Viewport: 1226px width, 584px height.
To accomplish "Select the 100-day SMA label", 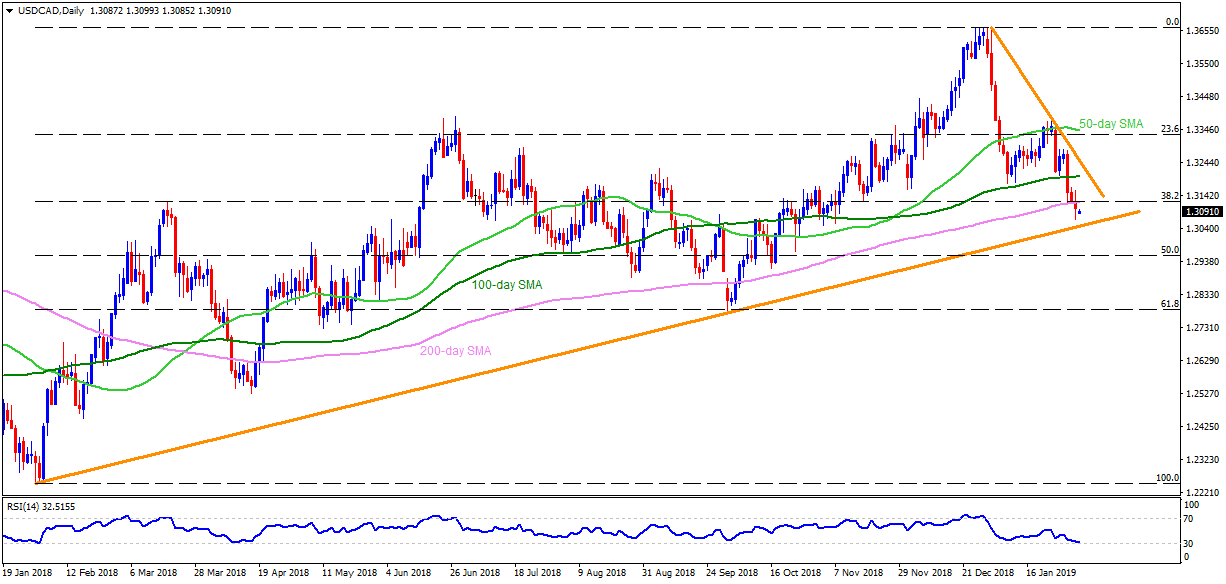I will tap(507, 285).
